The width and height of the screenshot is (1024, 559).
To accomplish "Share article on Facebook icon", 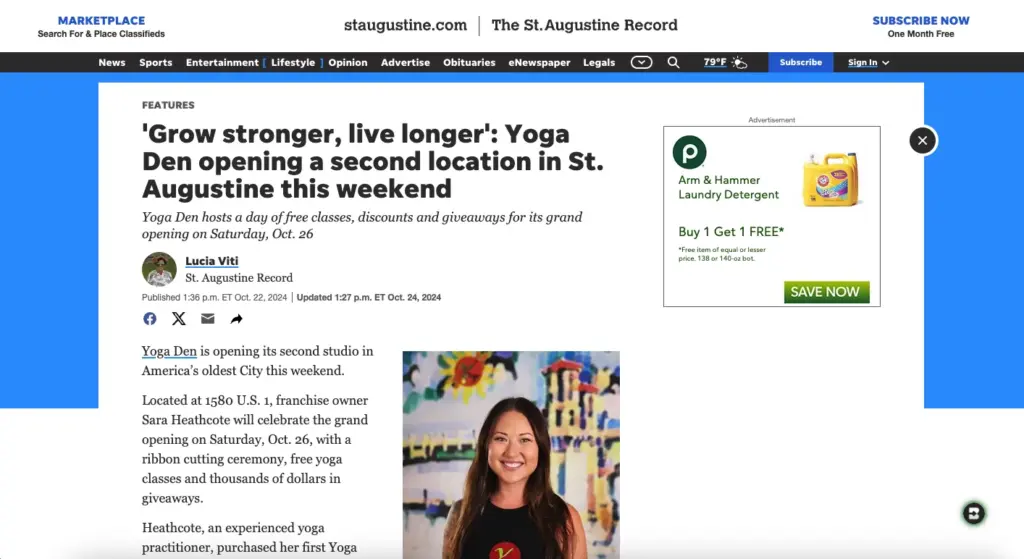I will pos(150,319).
